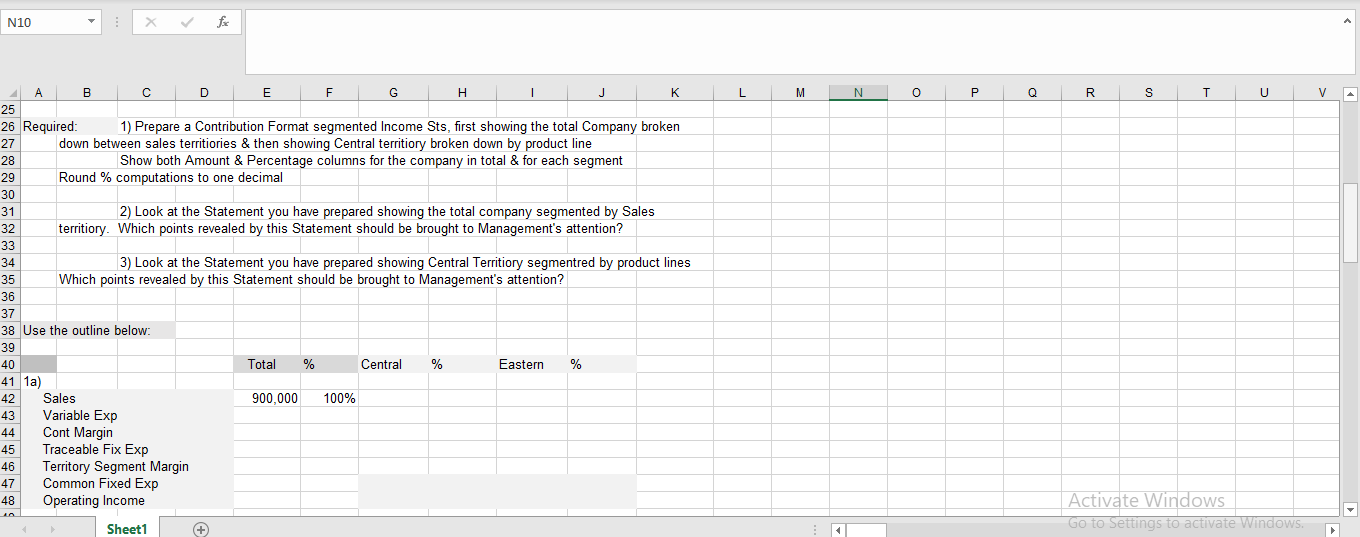Screen dimensions: 1360x537
Task: Click the 'Operating Income' row label
Action: pyautogui.click(x=94, y=501)
